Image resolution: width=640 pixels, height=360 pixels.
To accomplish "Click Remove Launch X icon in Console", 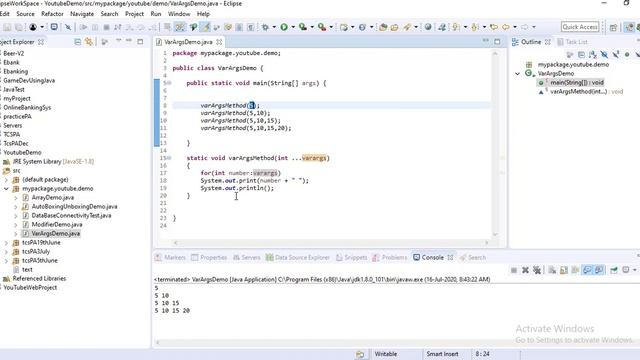I will (525, 270).
